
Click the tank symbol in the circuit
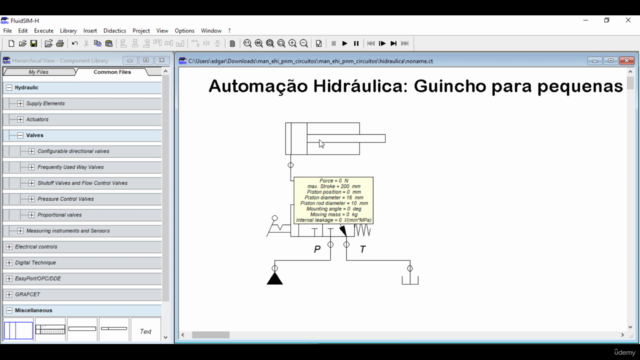[410, 280]
